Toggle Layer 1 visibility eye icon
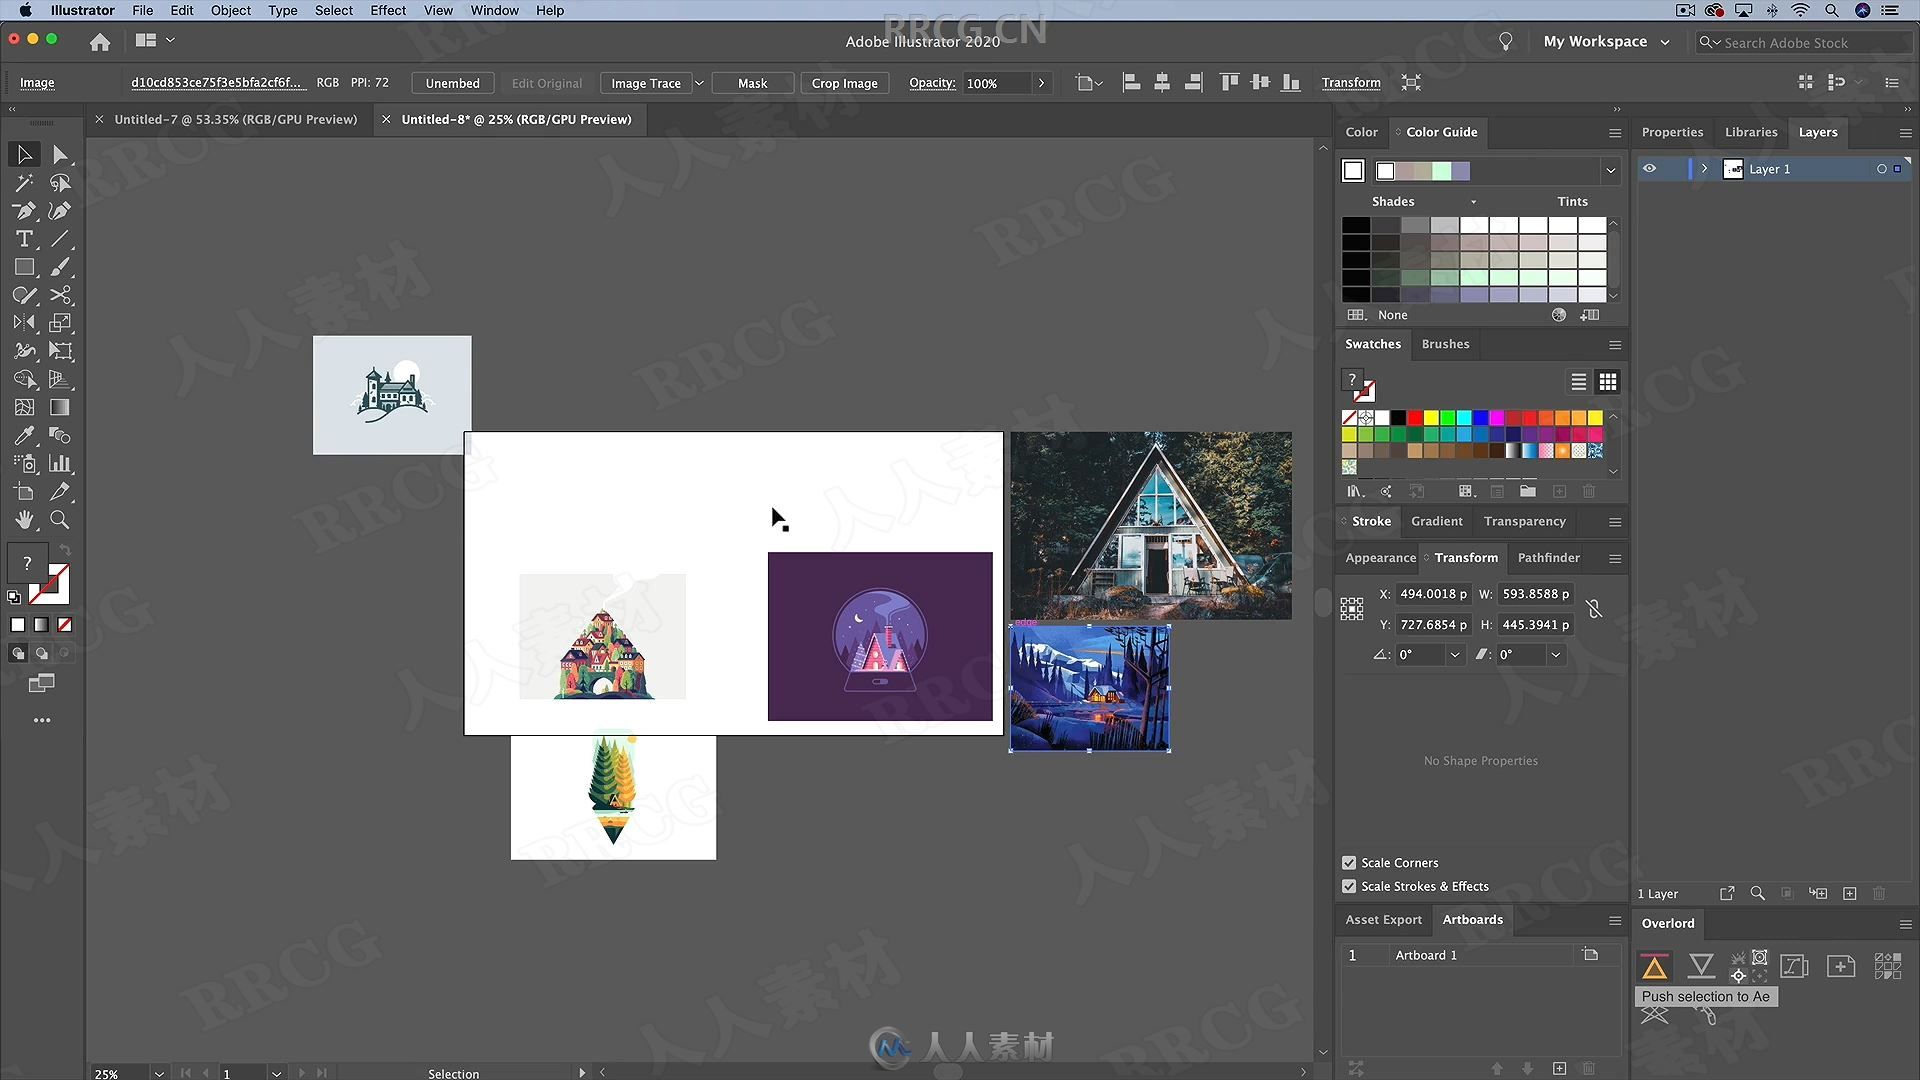The height and width of the screenshot is (1080, 1920). [x=1650, y=169]
